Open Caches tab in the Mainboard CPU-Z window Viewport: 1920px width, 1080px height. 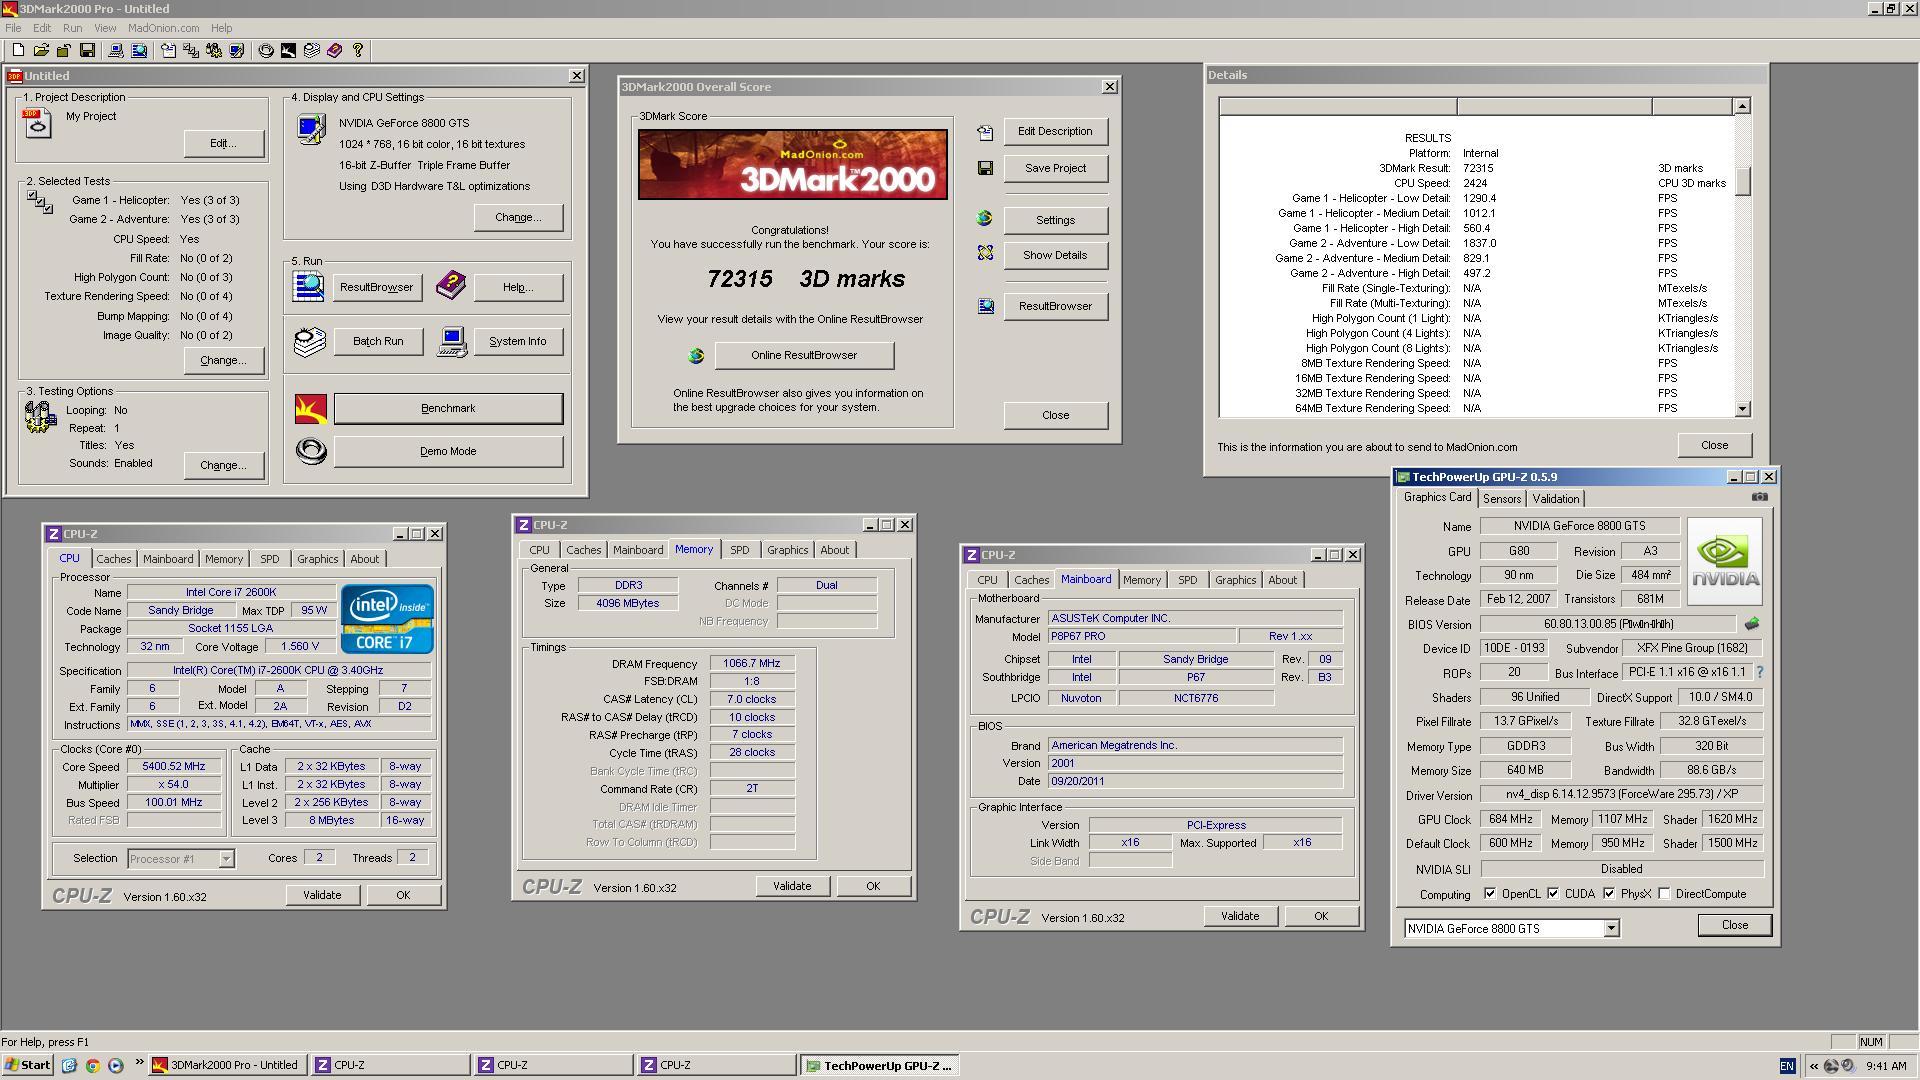point(1031,580)
